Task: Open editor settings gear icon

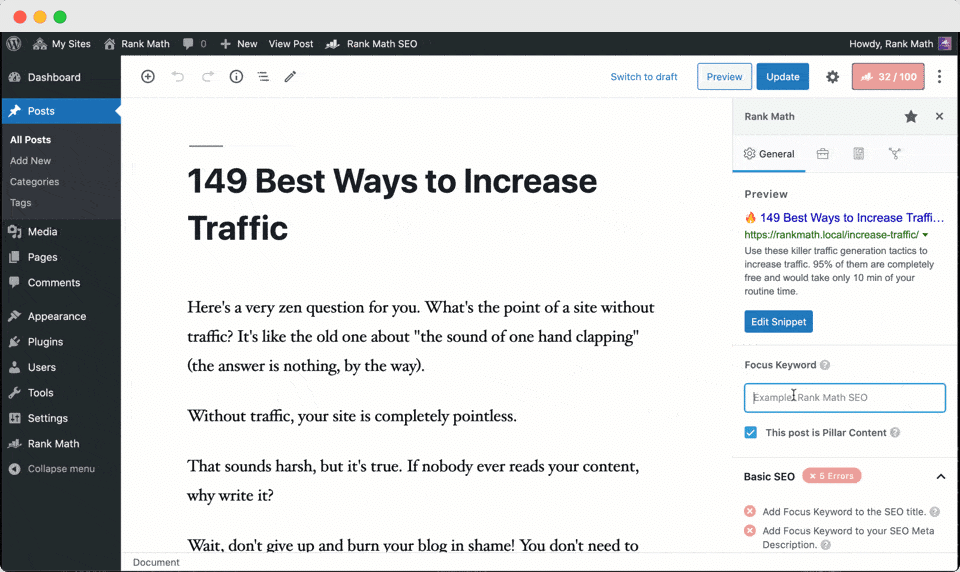Action: [832, 77]
